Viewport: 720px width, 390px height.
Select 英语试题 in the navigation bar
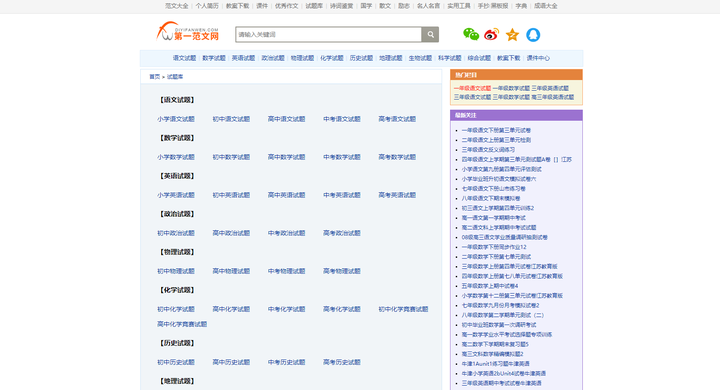click(243, 58)
